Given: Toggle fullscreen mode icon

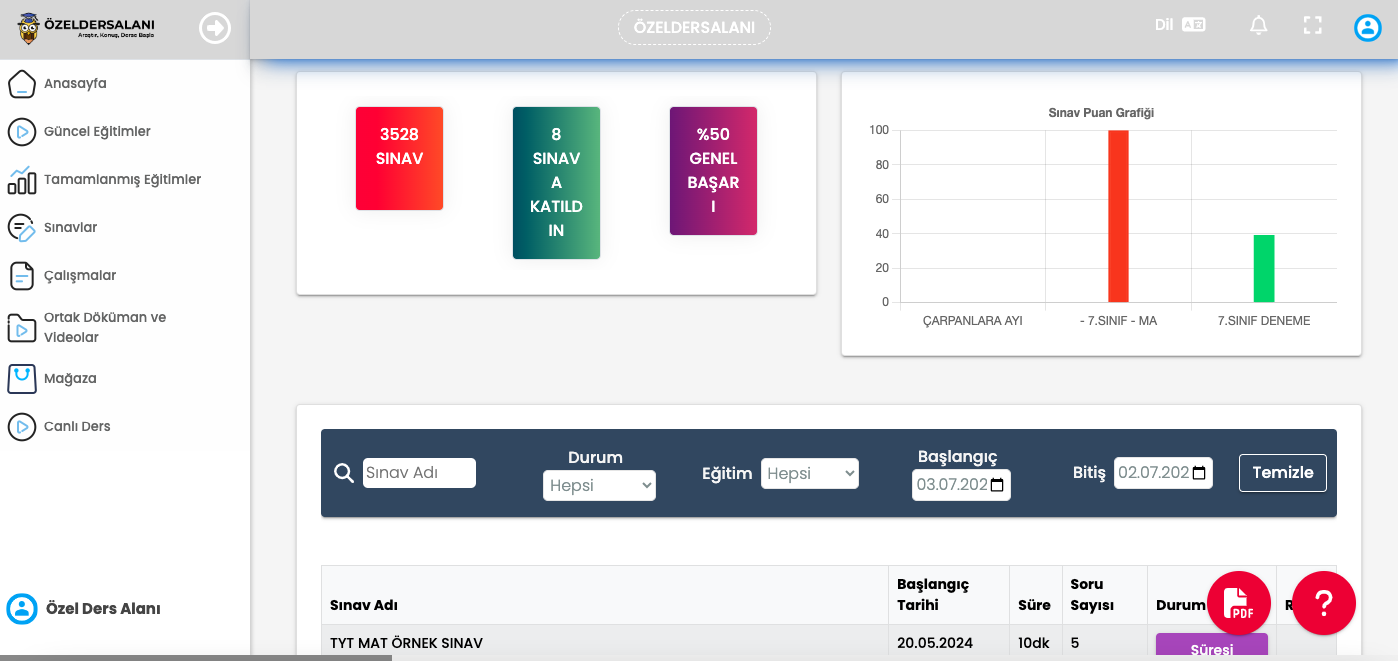Looking at the screenshot, I should [1313, 26].
